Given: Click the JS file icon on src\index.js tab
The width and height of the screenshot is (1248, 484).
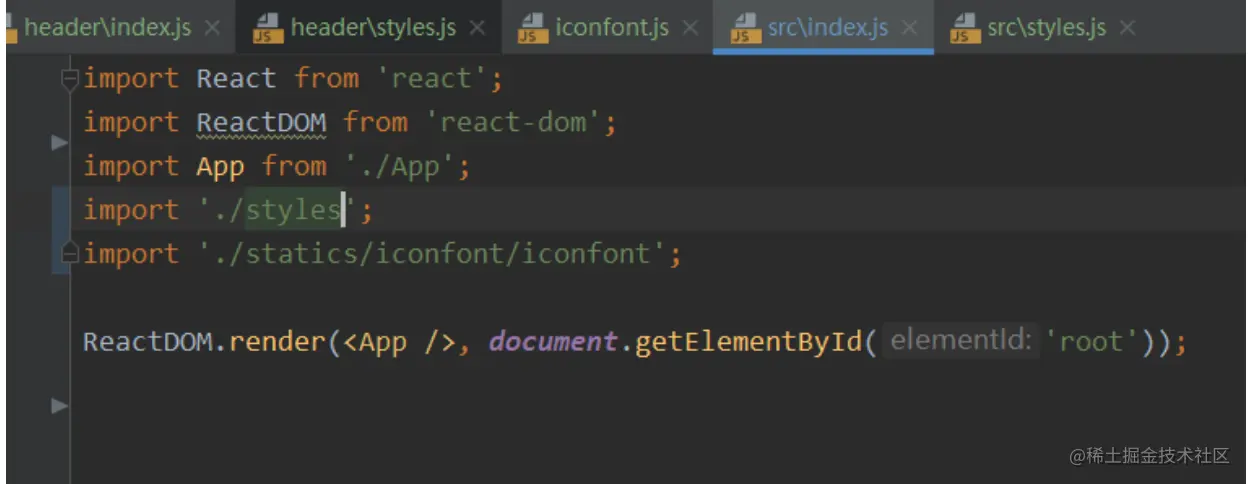Looking at the screenshot, I should point(746,28).
